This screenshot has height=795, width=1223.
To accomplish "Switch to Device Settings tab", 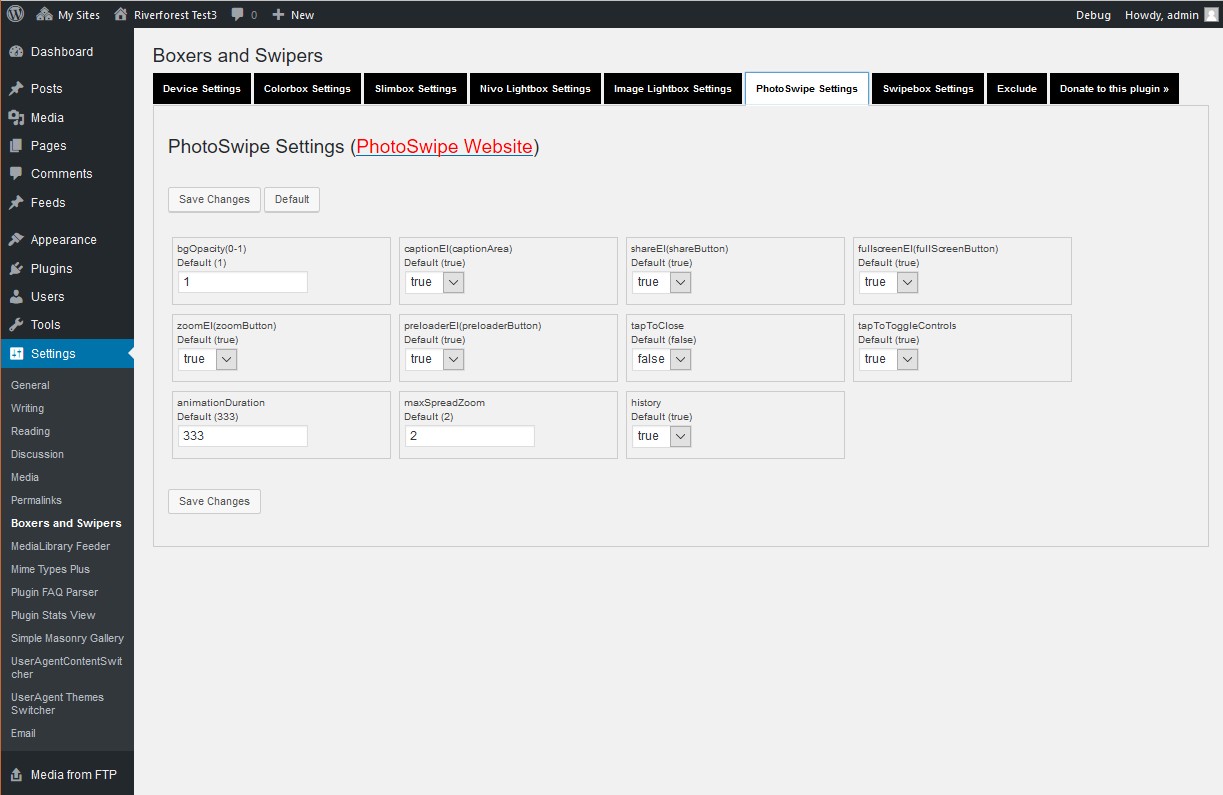I will pyautogui.click(x=202, y=88).
